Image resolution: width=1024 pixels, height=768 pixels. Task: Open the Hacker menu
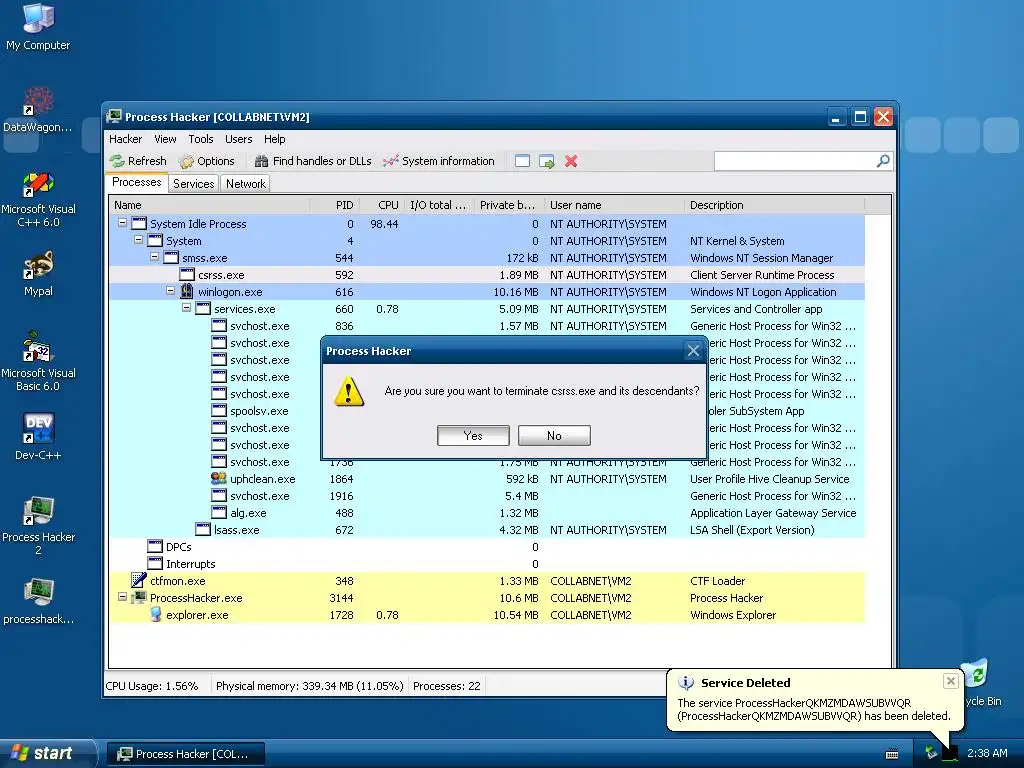[125, 139]
